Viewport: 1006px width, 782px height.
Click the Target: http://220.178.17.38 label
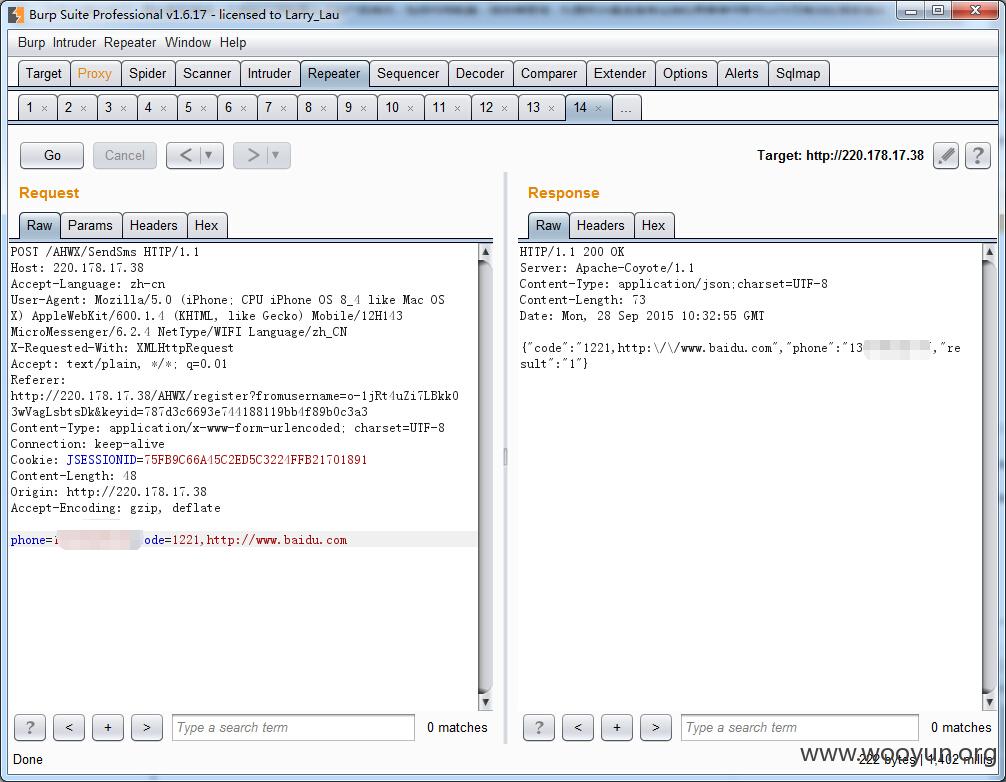pos(840,155)
